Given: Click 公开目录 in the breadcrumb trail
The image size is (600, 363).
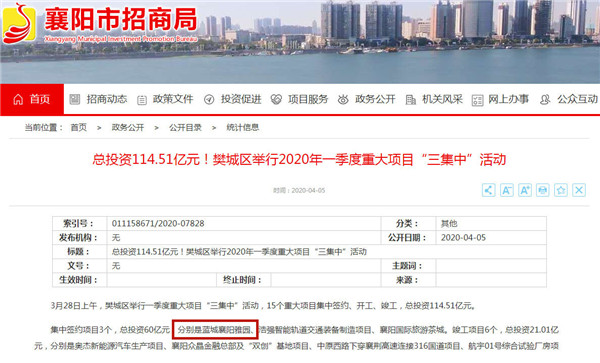Looking at the screenshot, I should 185,127.
